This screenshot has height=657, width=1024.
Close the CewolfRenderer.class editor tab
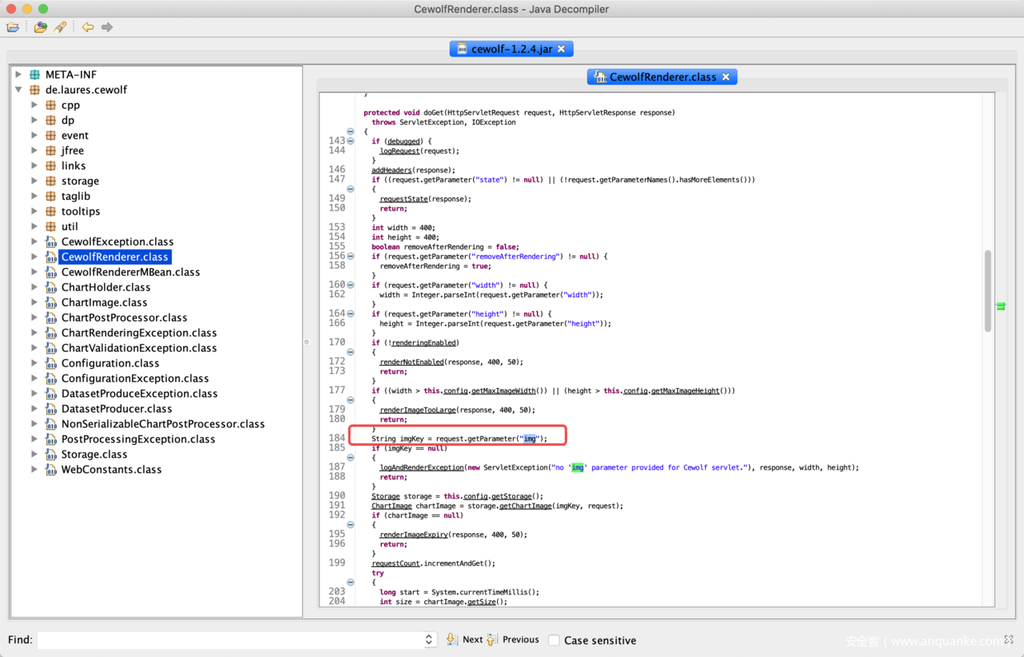coord(726,77)
